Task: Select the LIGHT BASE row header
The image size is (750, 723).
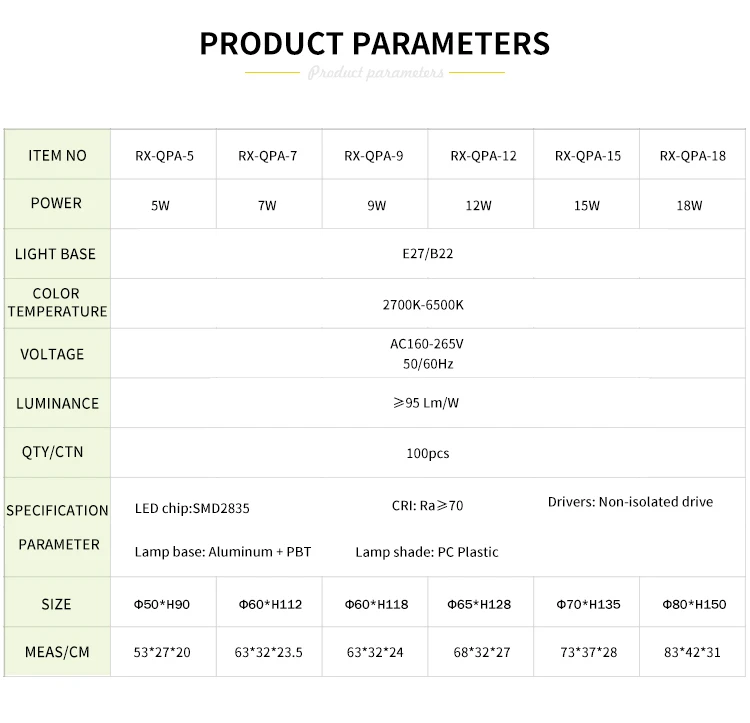Action: 55,254
